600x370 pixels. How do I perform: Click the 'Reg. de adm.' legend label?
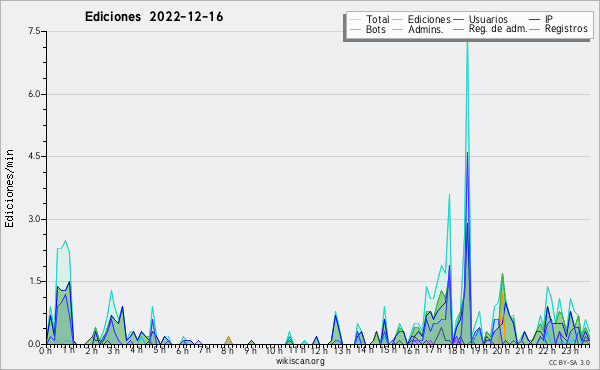click(x=498, y=29)
